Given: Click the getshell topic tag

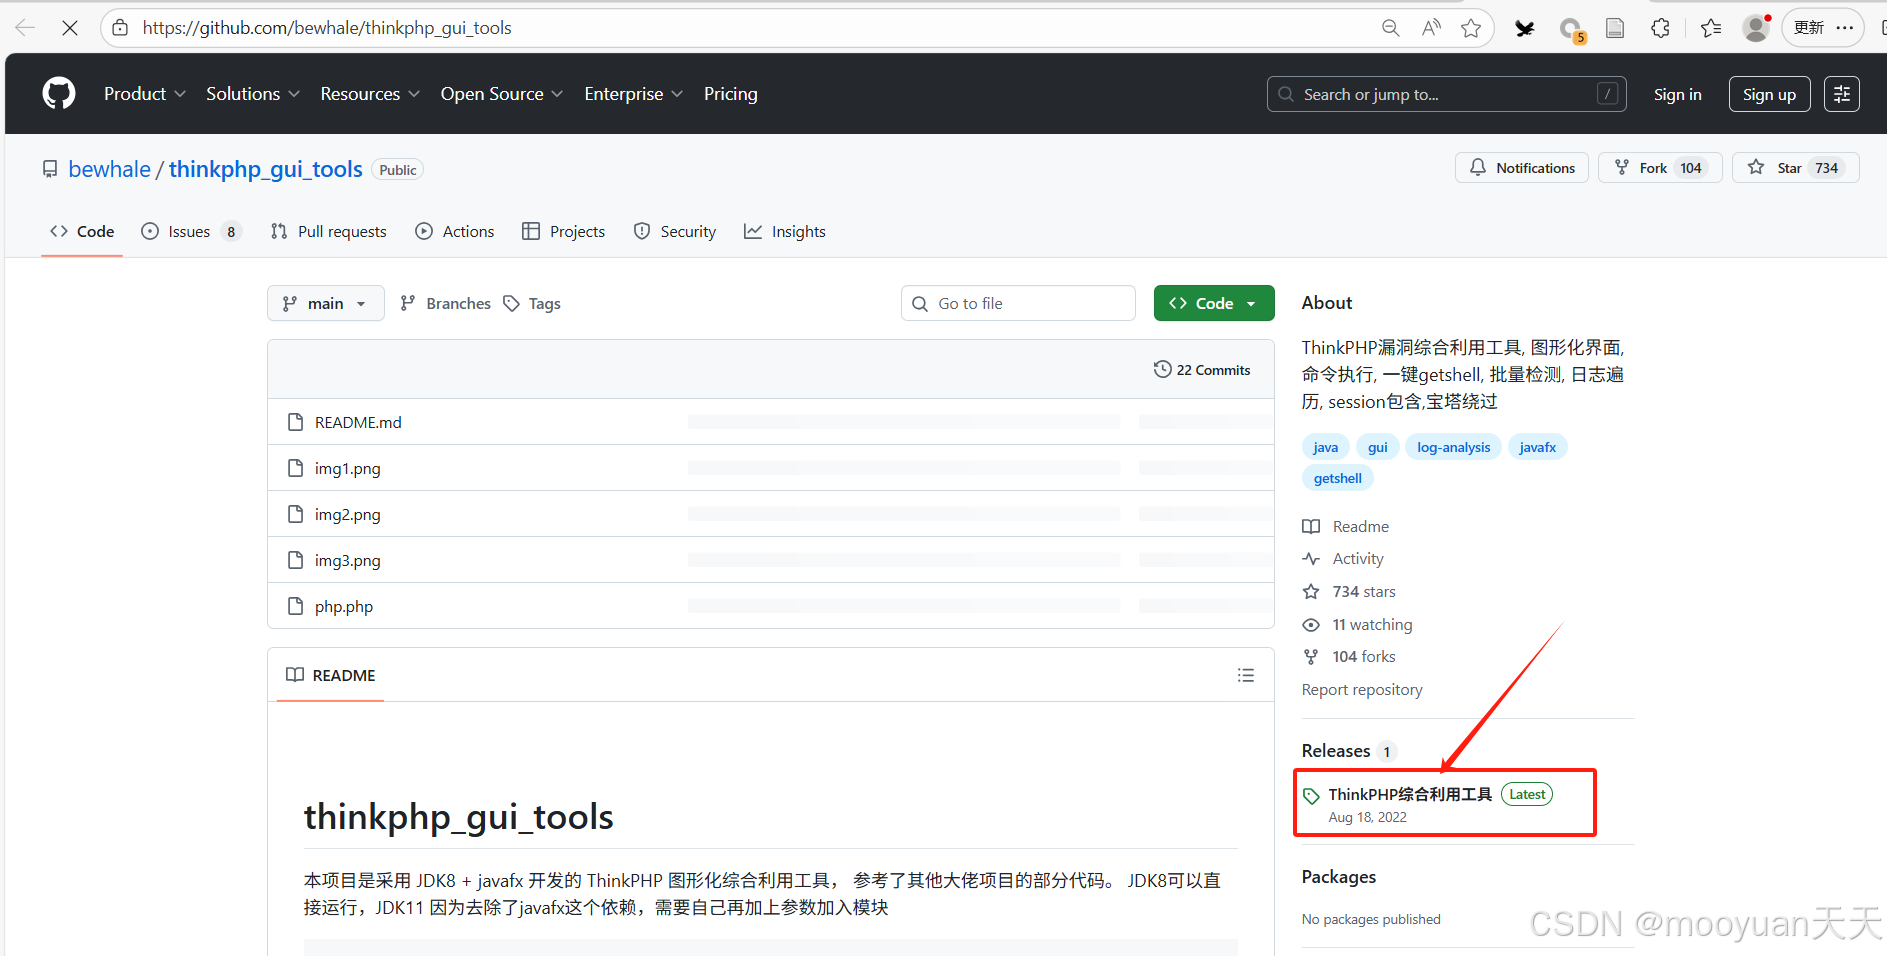Looking at the screenshot, I should tap(1337, 478).
